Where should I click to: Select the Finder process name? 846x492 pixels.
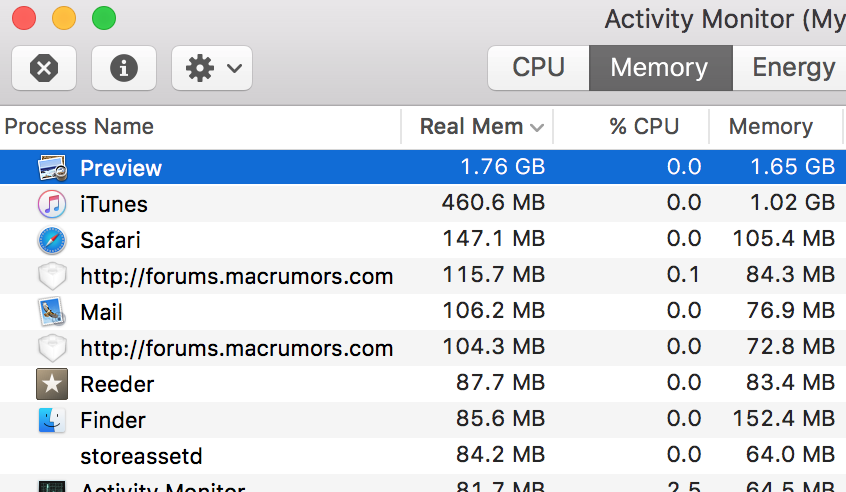[113, 420]
